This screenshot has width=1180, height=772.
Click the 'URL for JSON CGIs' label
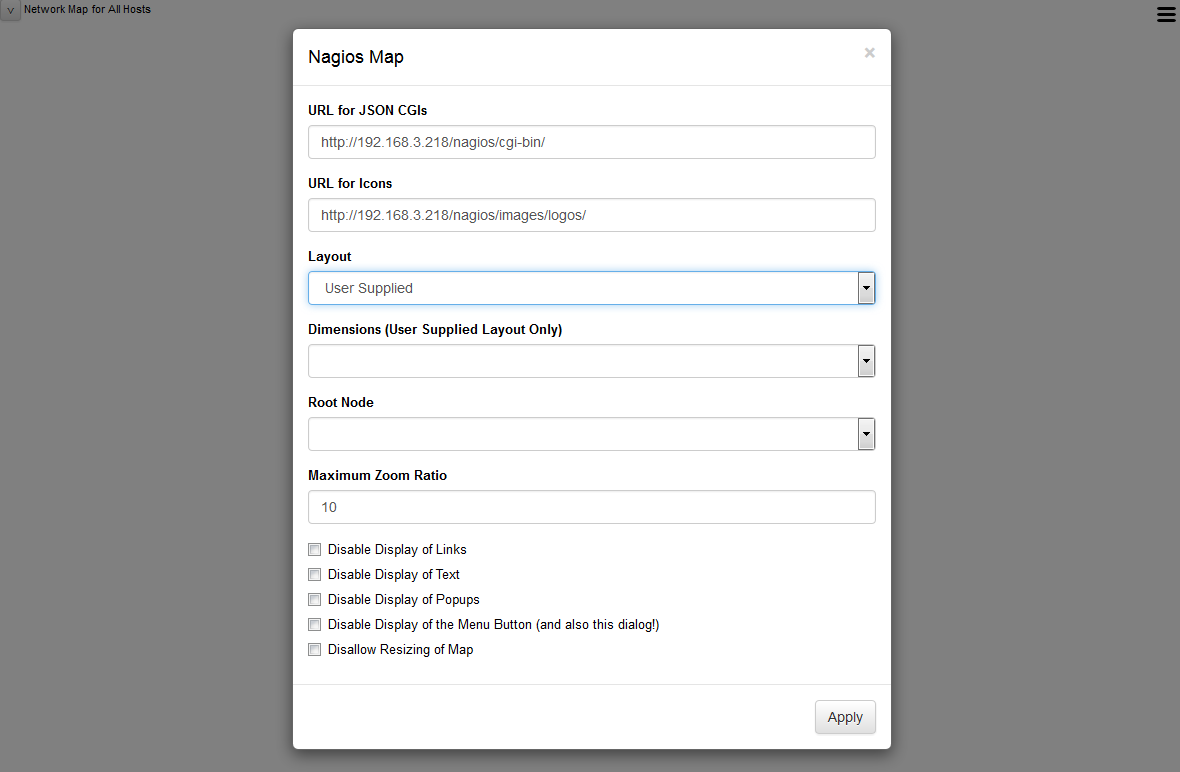[x=367, y=110]
